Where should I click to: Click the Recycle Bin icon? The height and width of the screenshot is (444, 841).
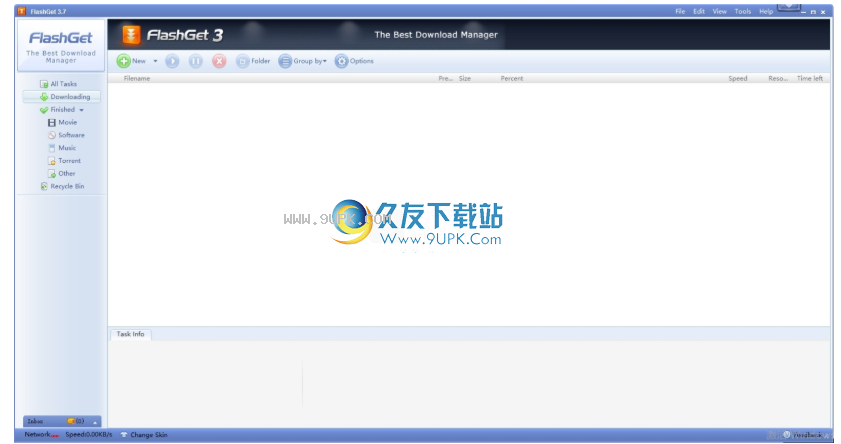point(44,186)
